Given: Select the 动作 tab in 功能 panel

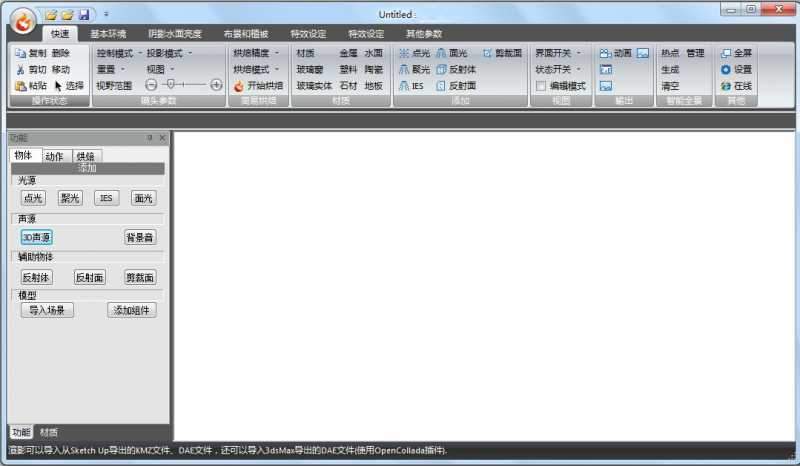Looking at the screenshot, I should 54,156.
